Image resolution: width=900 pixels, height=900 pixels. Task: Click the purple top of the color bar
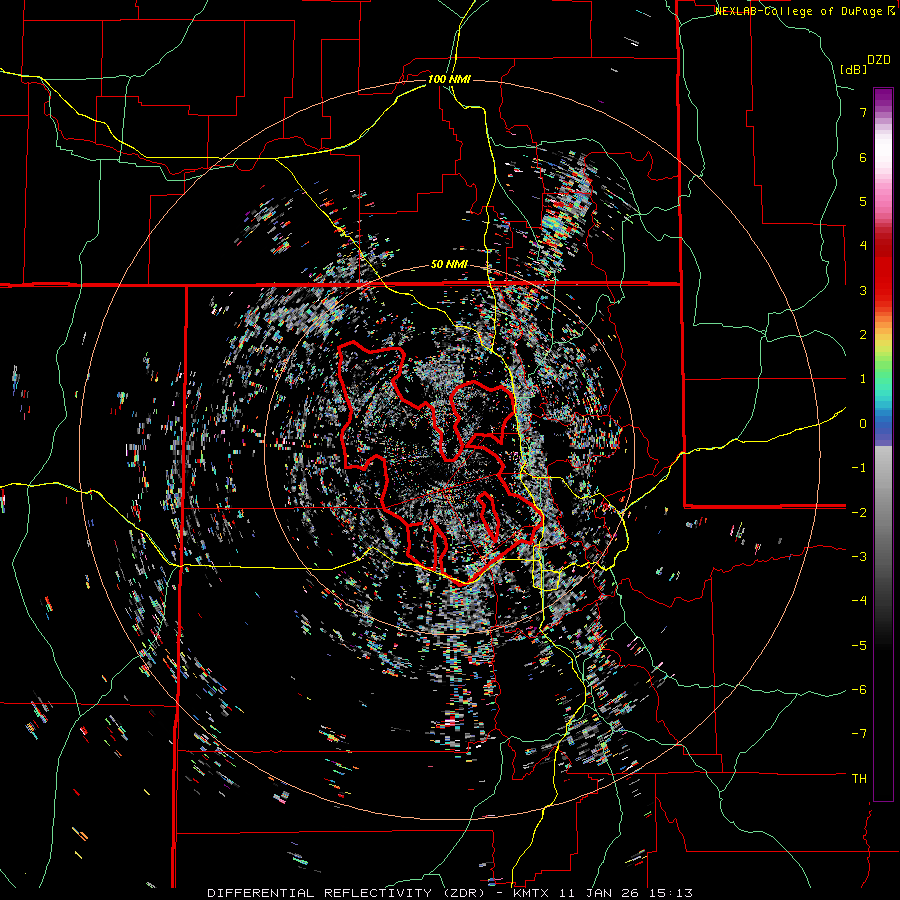click(883, 98)
